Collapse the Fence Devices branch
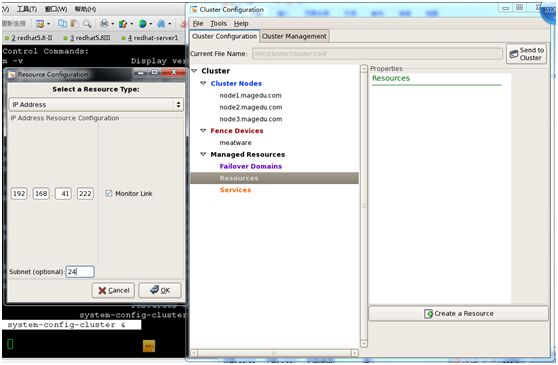 [x=203, y=131]
